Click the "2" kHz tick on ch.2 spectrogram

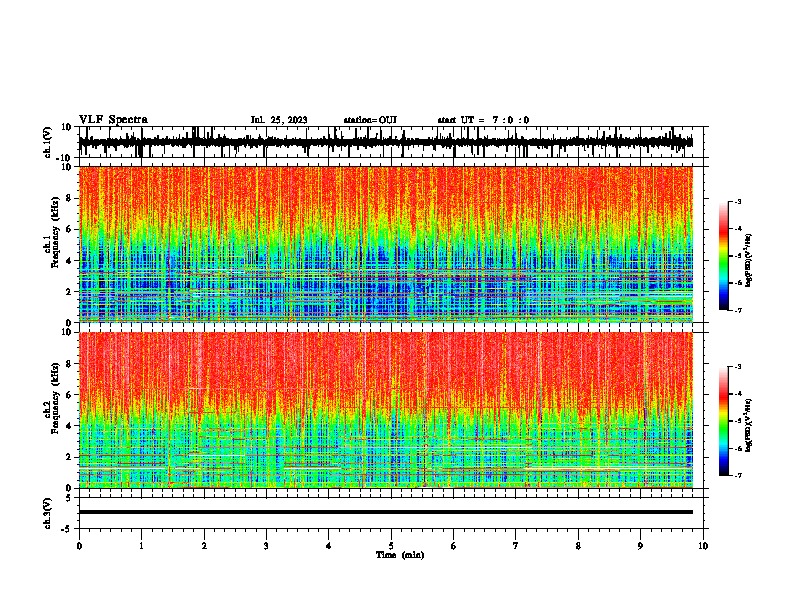pyautogui.click(x=70, y=457)
